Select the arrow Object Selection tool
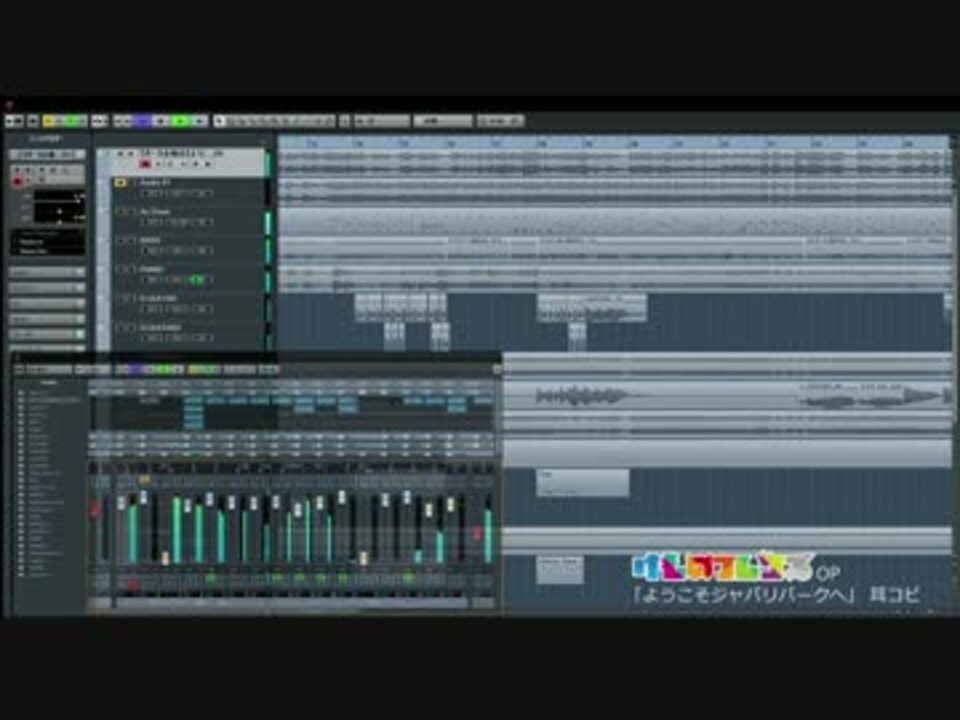This screenshot has height=720, width=960. pyautogui.click(x=219, y=121)
